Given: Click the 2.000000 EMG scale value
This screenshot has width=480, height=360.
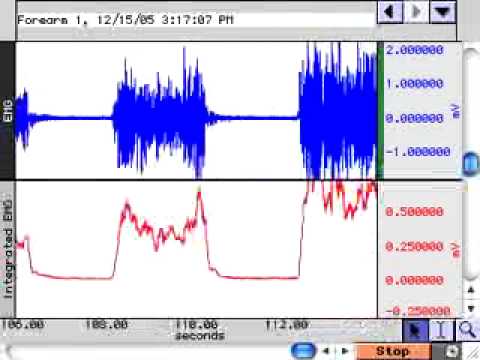Looking at the screenshot, I should [415, 50].
